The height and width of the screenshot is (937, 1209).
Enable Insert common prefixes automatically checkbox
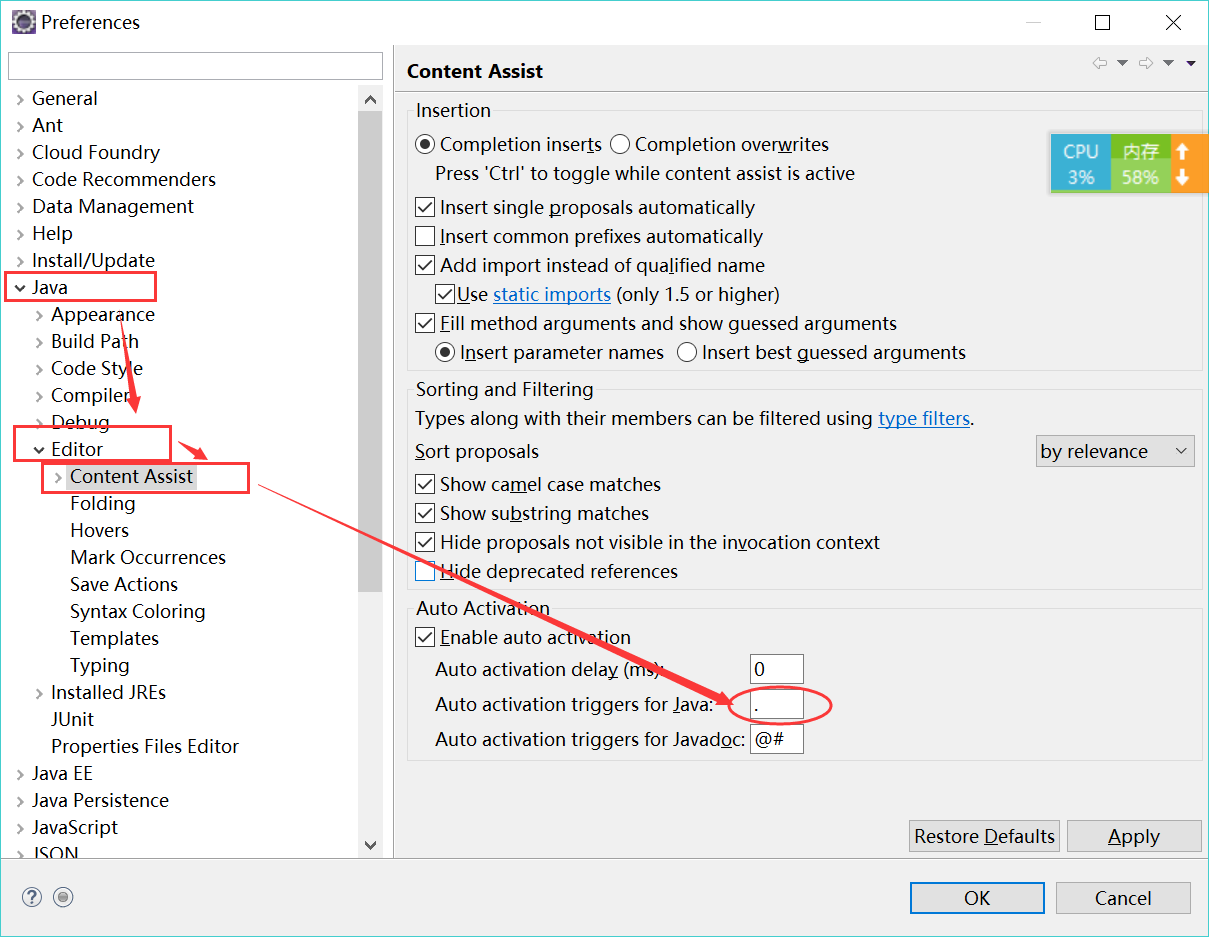click(x=425, y=237)
